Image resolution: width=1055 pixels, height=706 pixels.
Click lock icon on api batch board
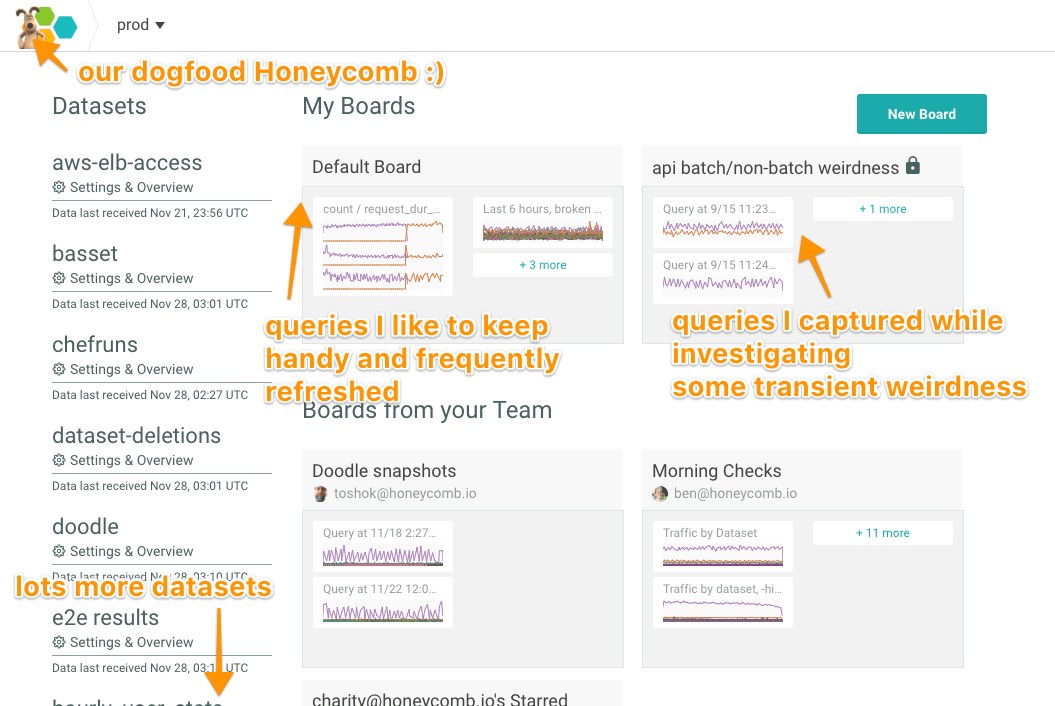912,166
